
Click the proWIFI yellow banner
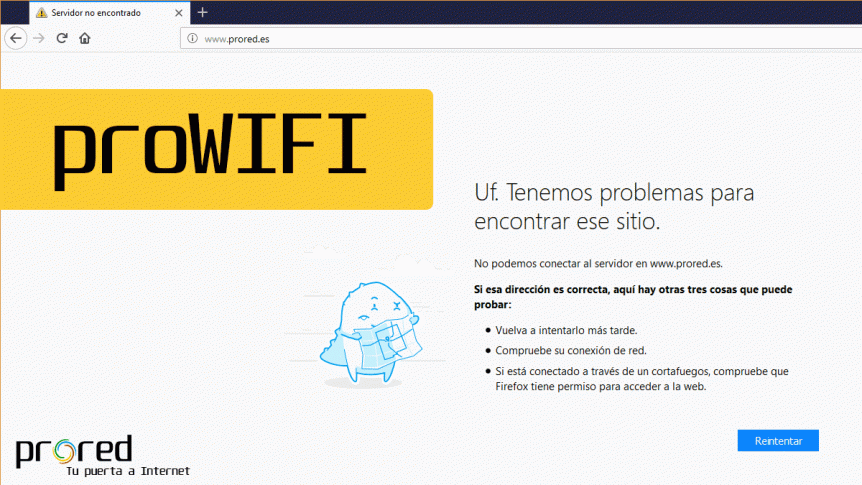point(217,150)
